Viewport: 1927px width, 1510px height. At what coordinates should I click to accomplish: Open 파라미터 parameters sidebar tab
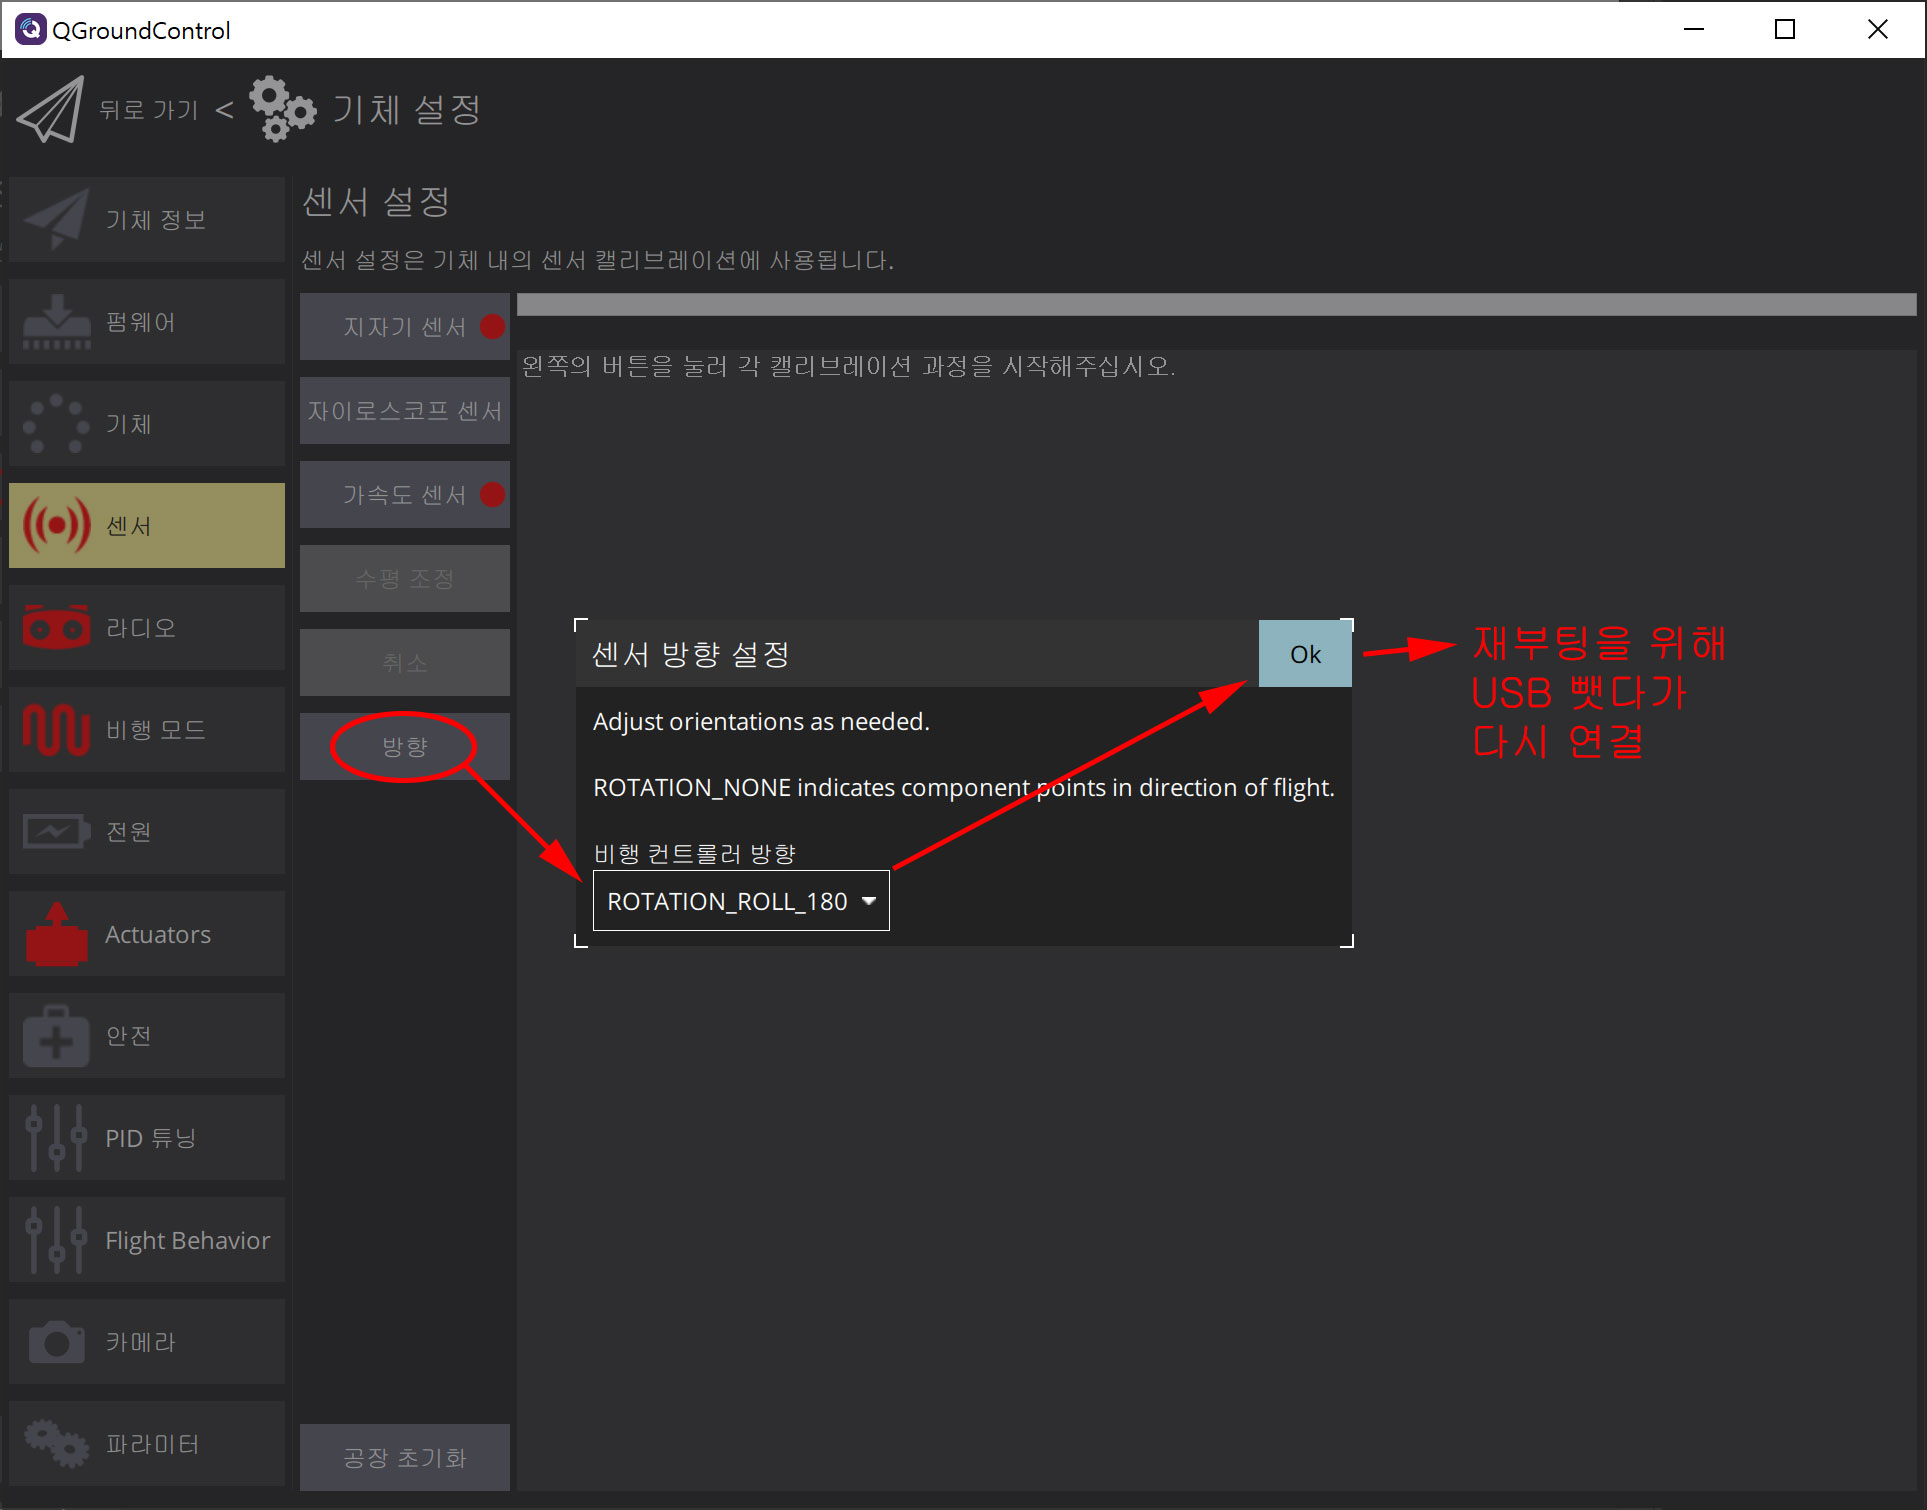(x=147, y=1444)
